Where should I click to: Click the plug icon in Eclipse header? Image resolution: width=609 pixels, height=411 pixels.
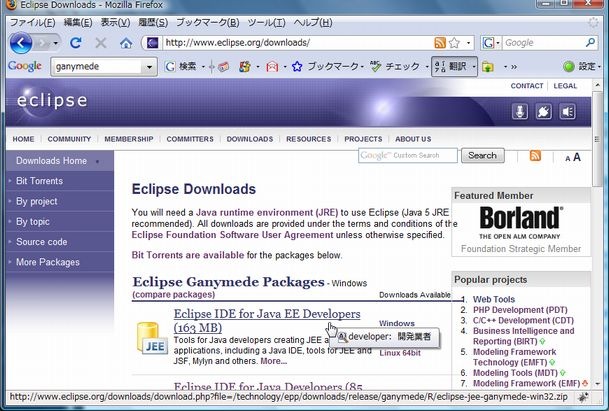click(544, 111)
